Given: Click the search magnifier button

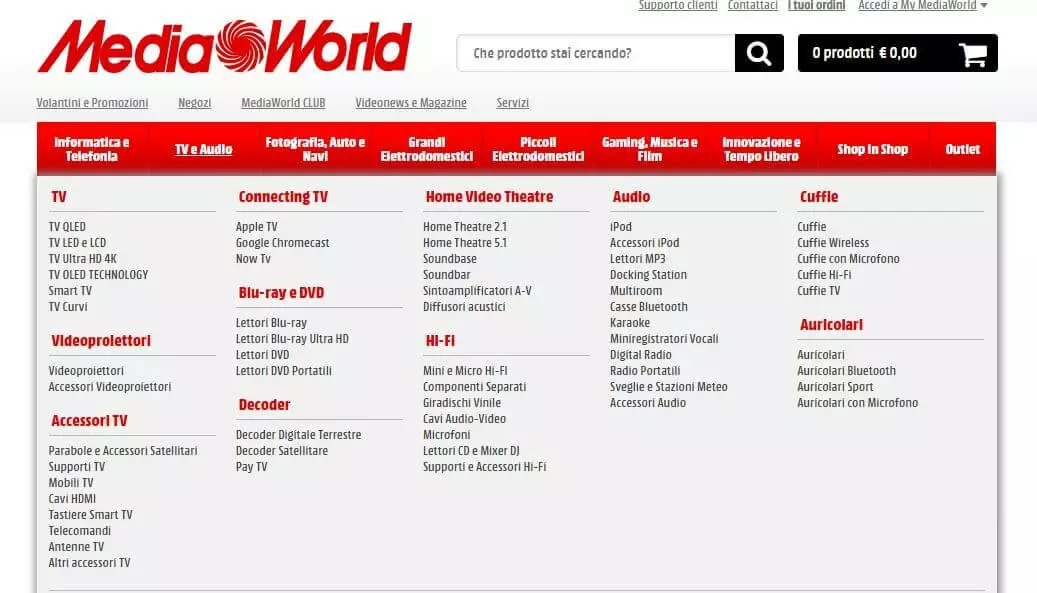Looking at the screenshot, I should click(x=759, y=53).
